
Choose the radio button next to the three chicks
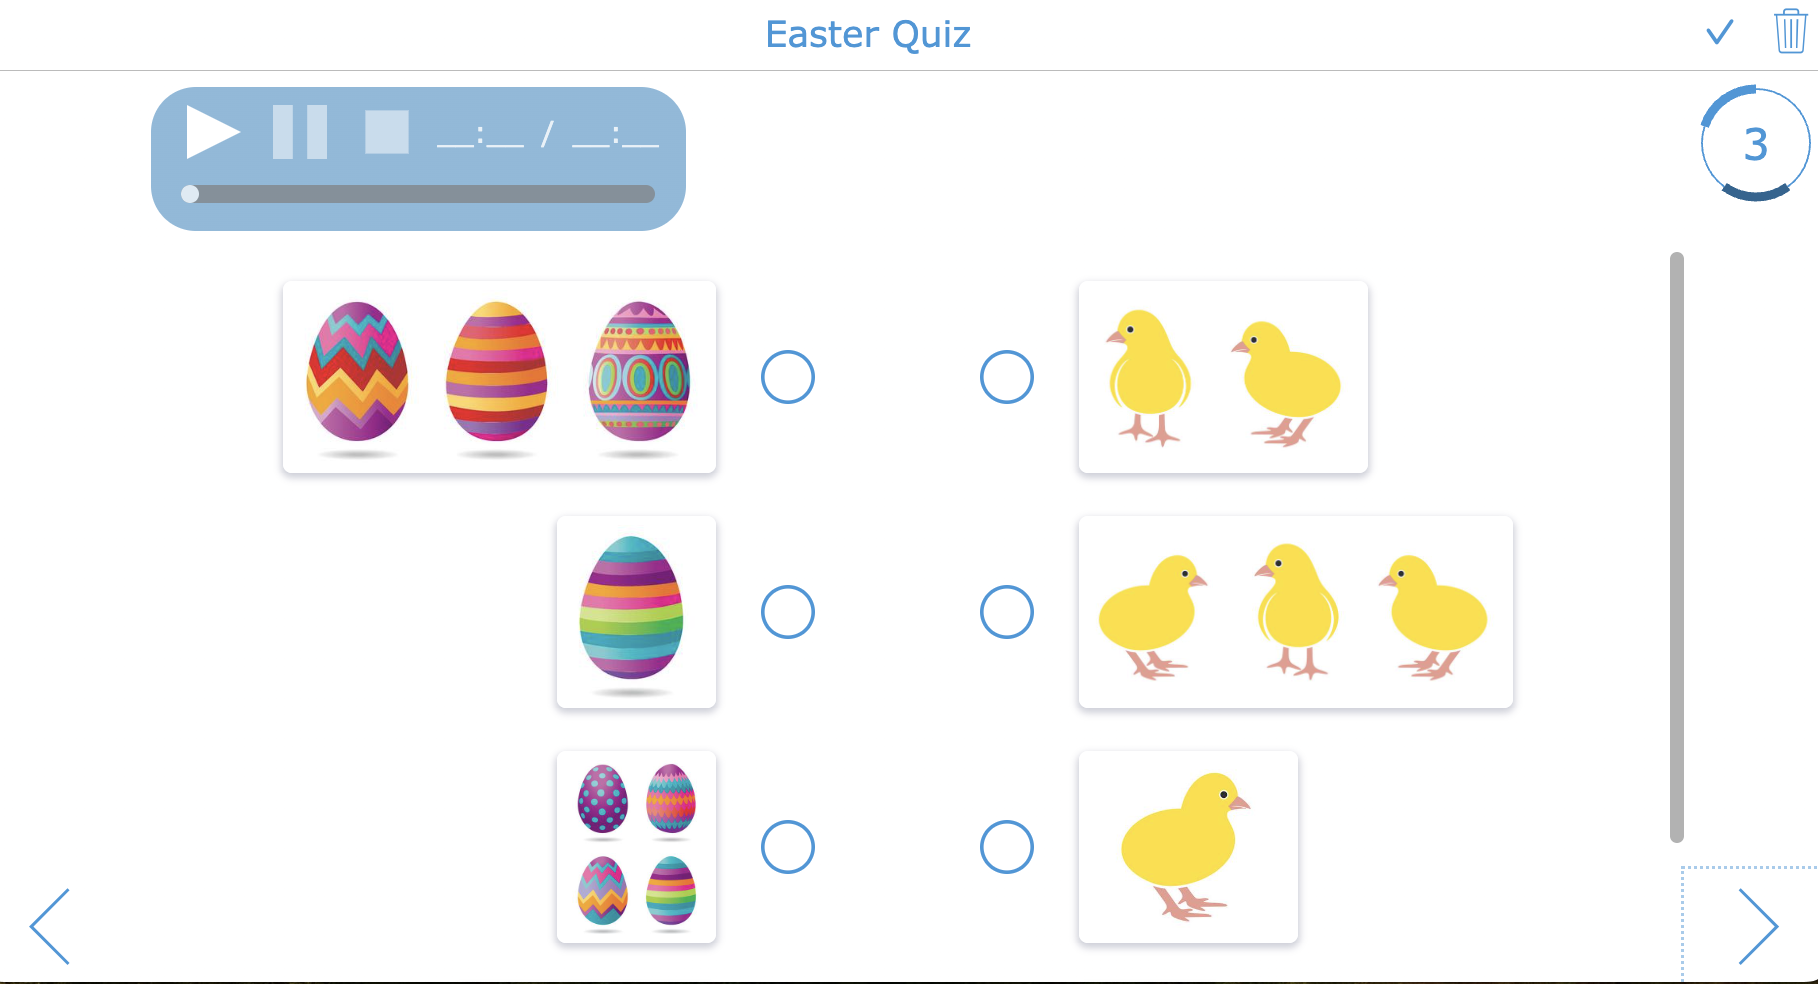[1007, 612]
